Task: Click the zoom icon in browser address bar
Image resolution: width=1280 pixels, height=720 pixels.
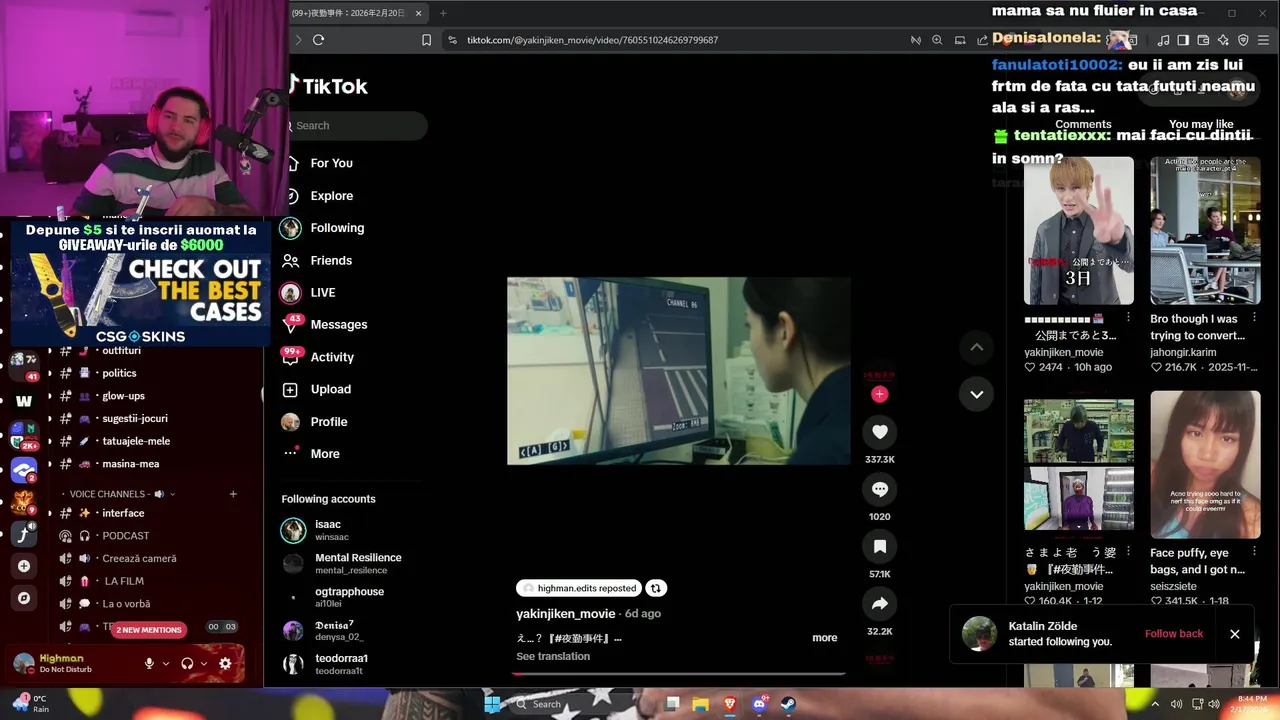Action: pos(937,40)
